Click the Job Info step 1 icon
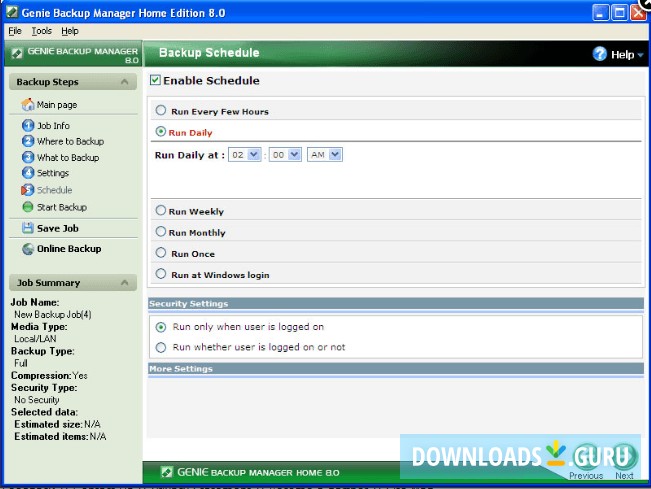The height and width of the screenshot is (489, 651). [x=27, y=125]
